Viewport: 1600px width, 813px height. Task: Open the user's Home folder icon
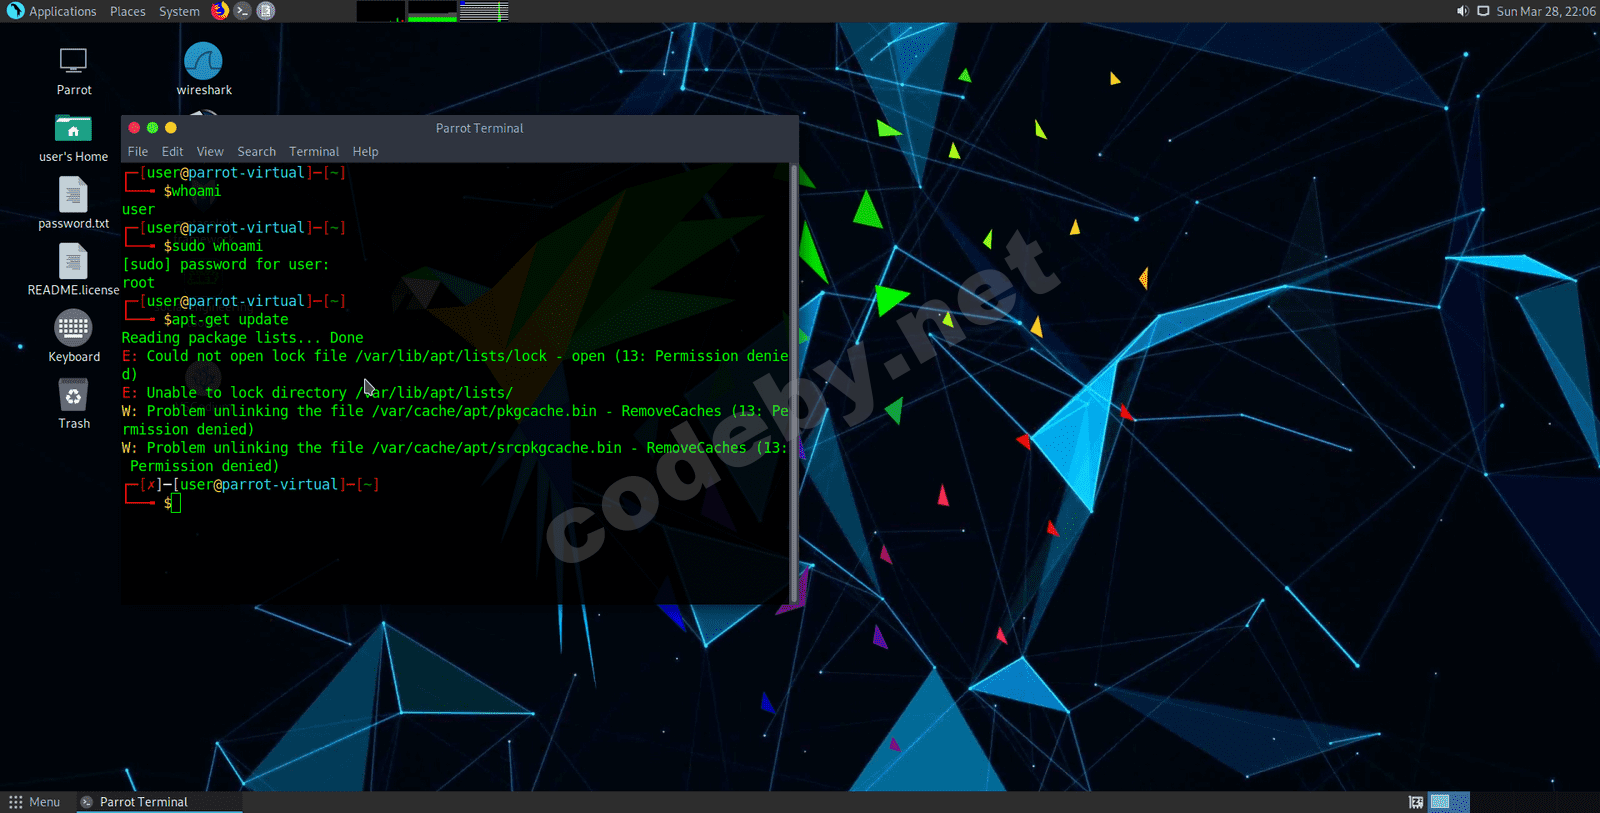pos(73,138)
